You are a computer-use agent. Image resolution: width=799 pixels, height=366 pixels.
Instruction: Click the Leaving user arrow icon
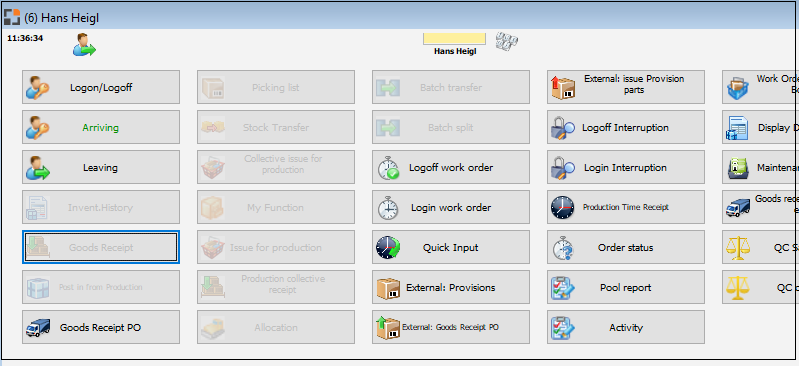click(x=38, y=168)
